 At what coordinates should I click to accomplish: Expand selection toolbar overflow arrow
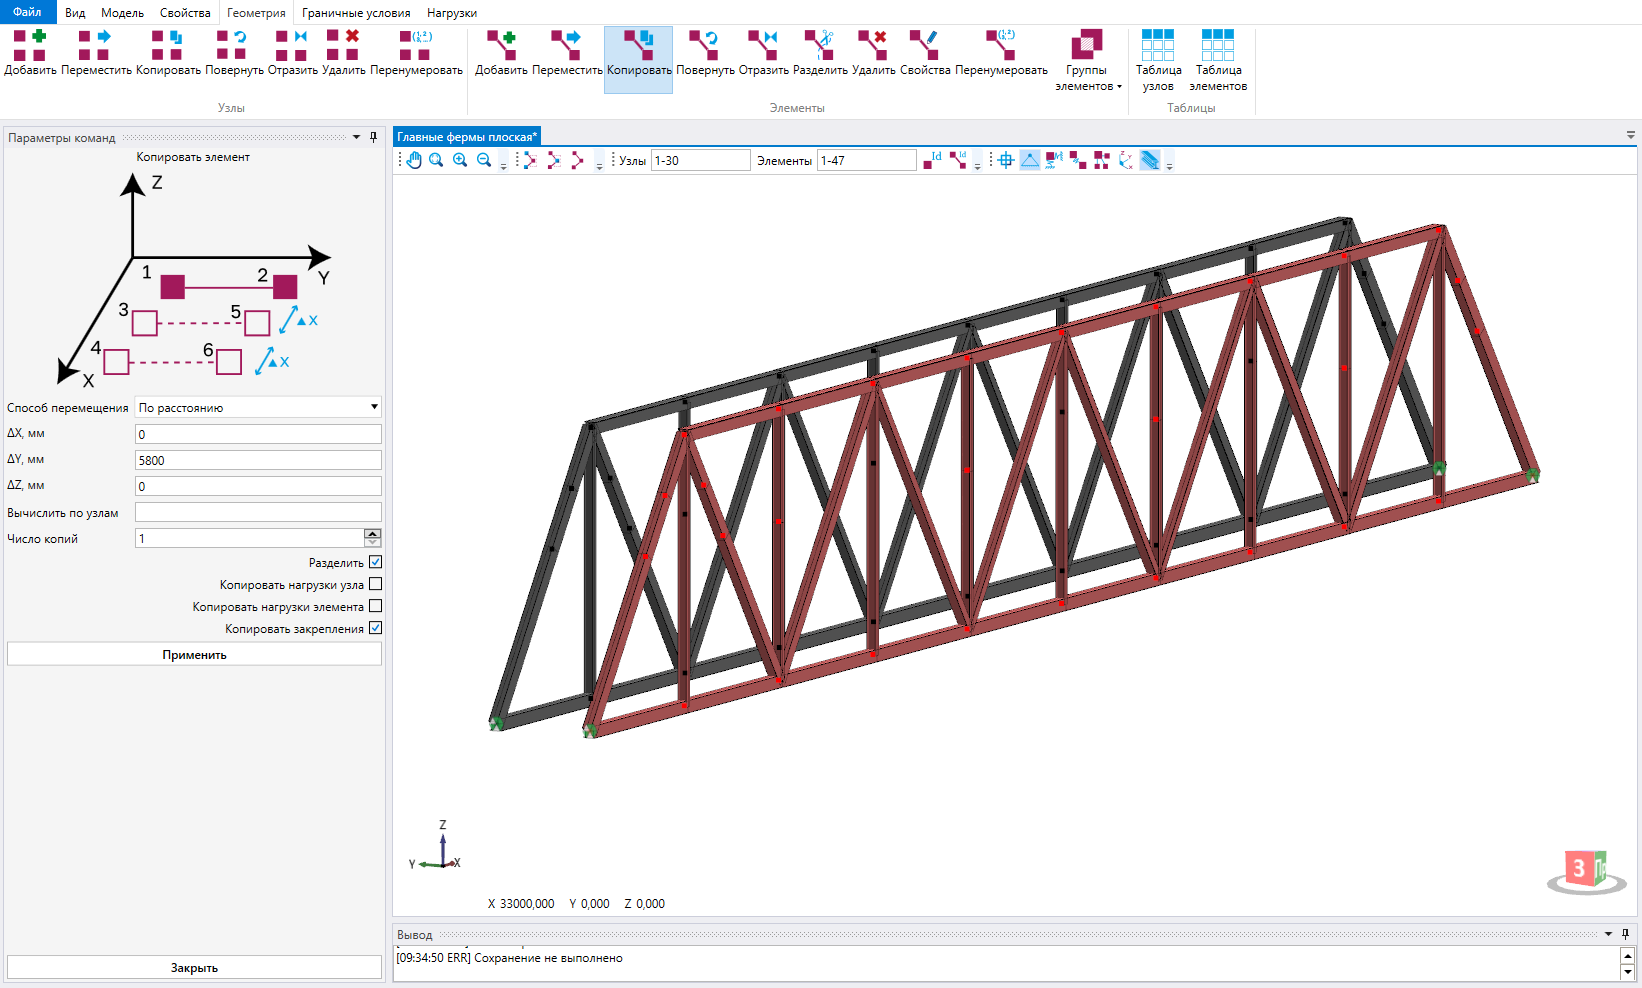pos(600,162)
